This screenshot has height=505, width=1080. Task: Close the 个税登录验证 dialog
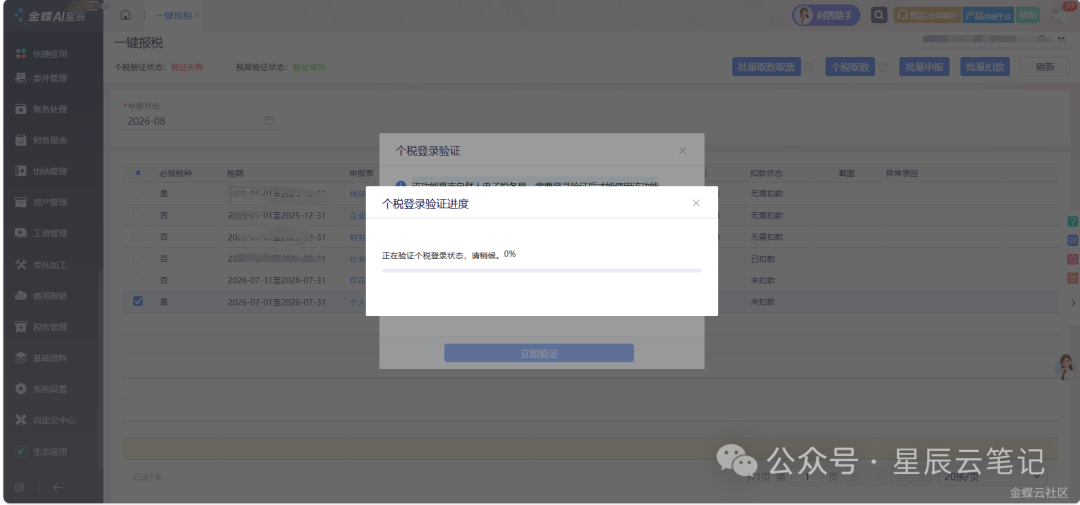(x=683, y=150)
